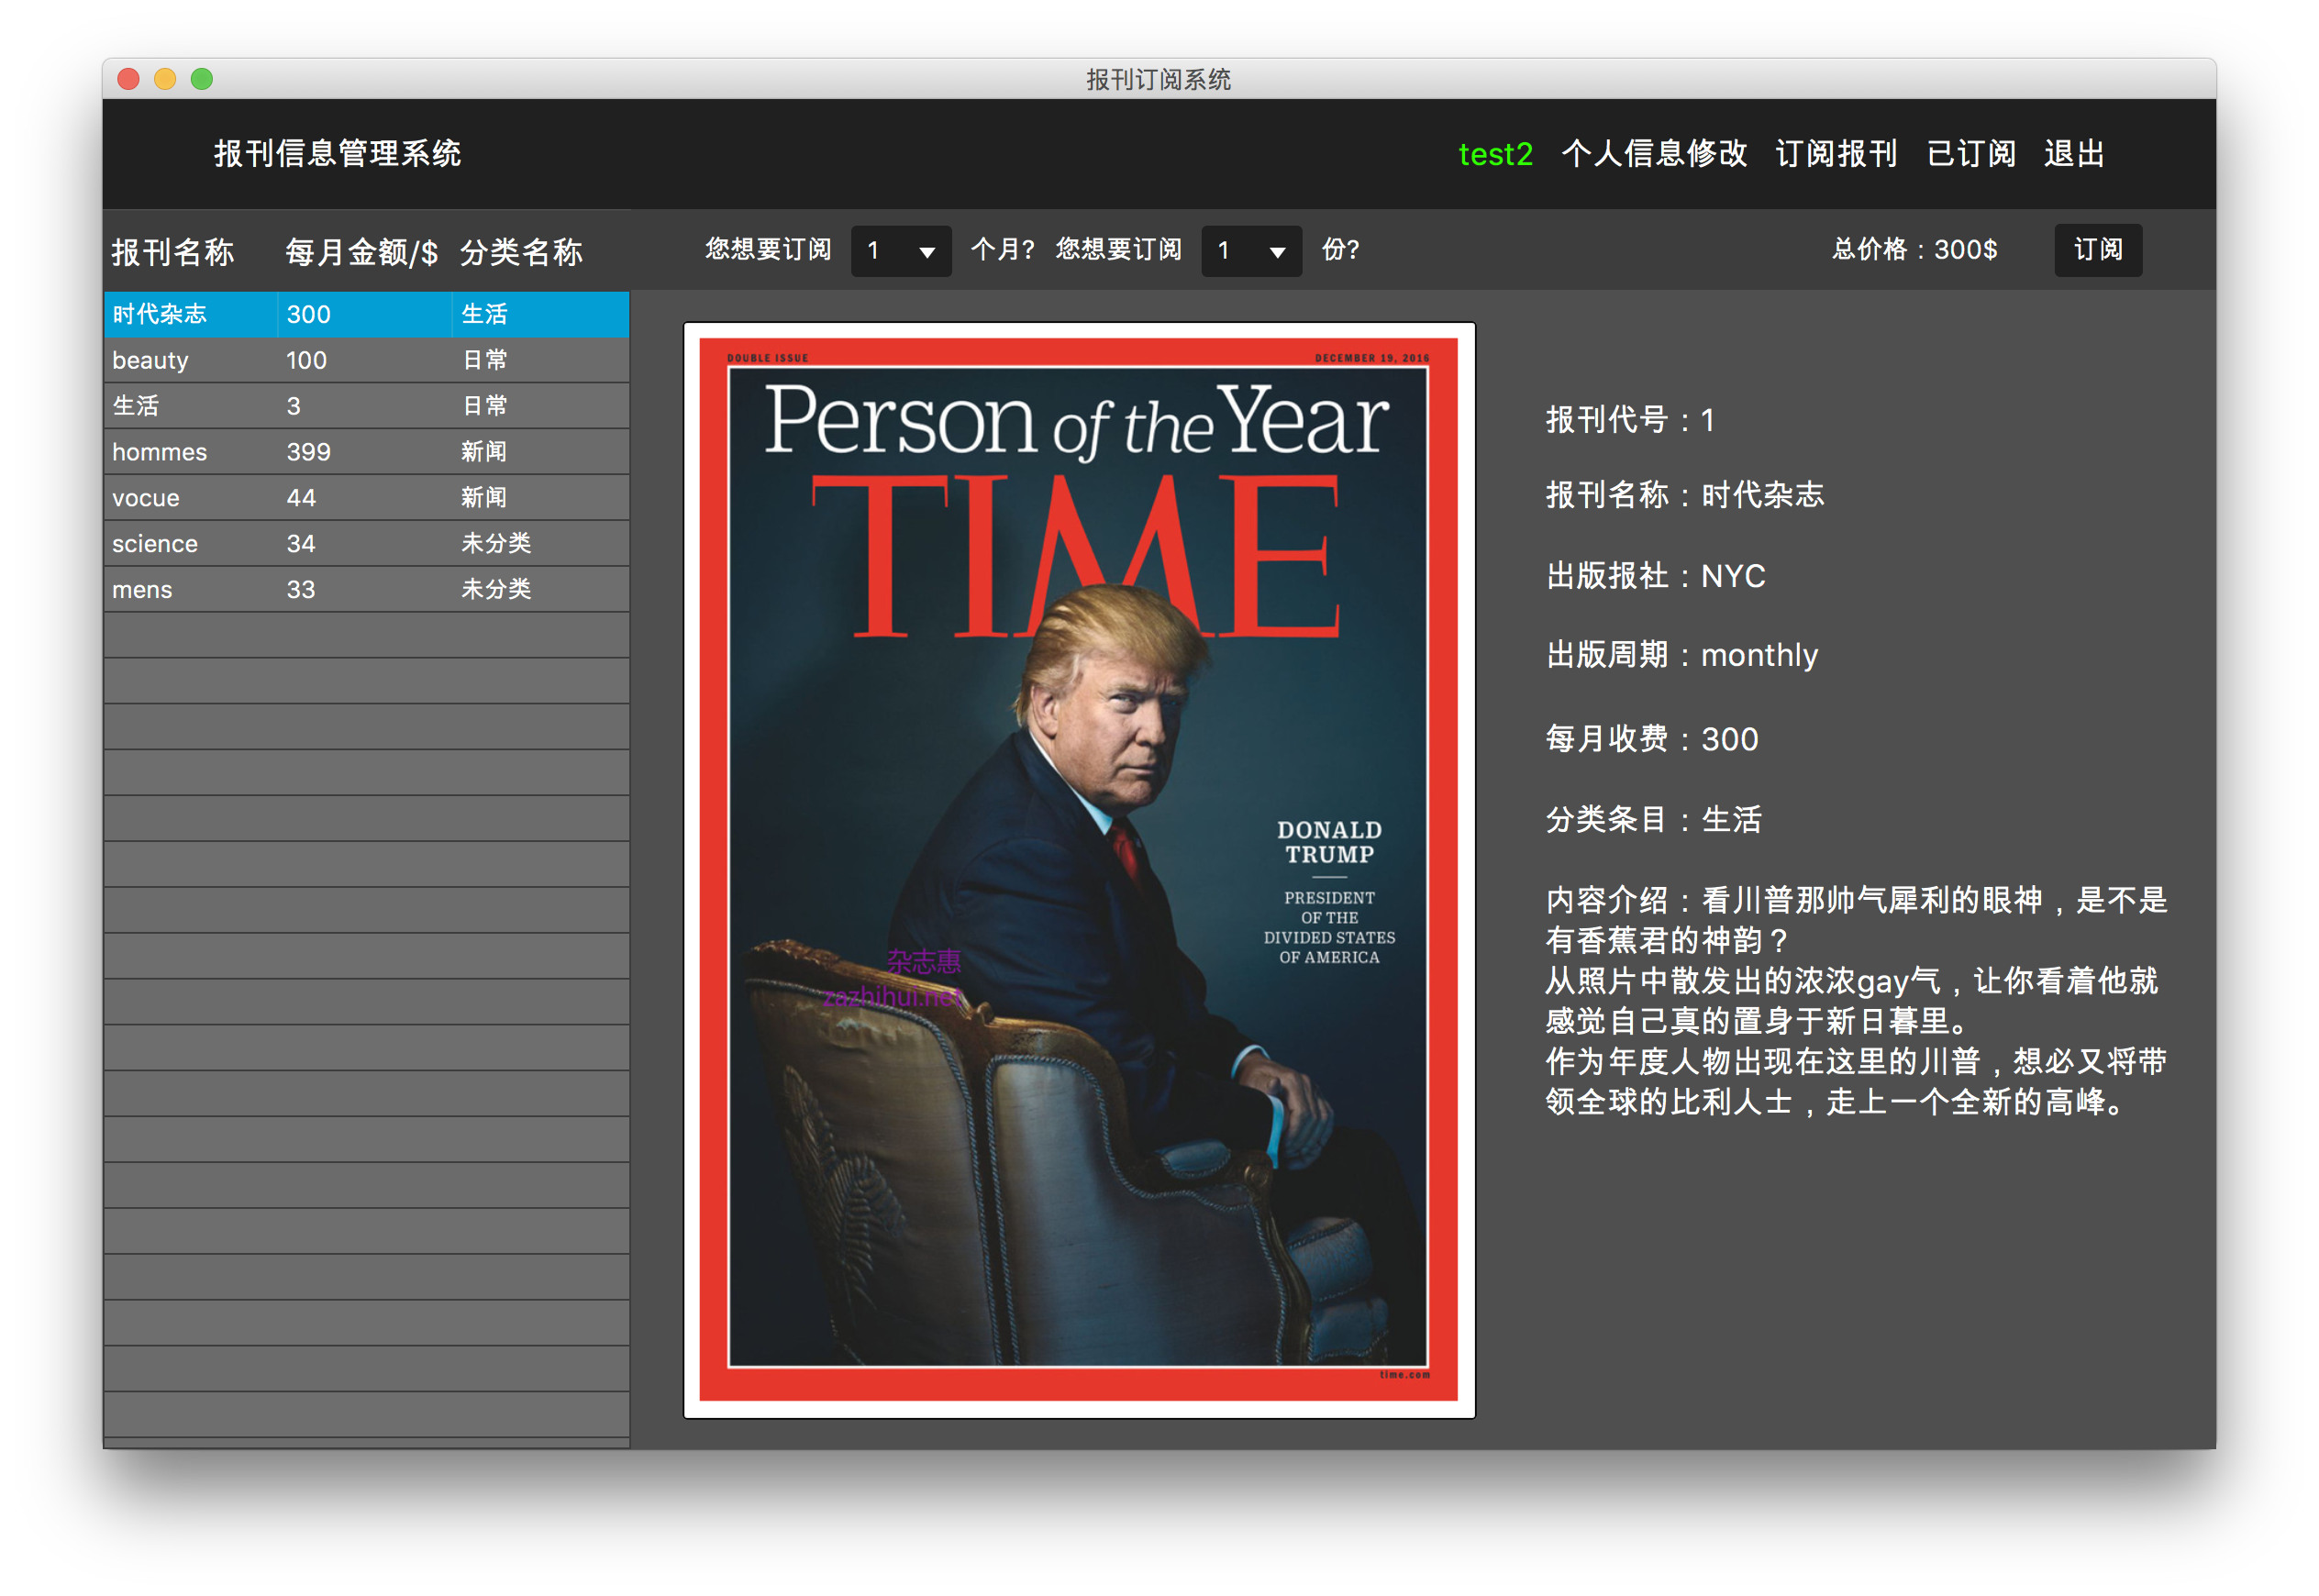
Task: Click the yellow minimize window button
Action: tap(165, 79)
